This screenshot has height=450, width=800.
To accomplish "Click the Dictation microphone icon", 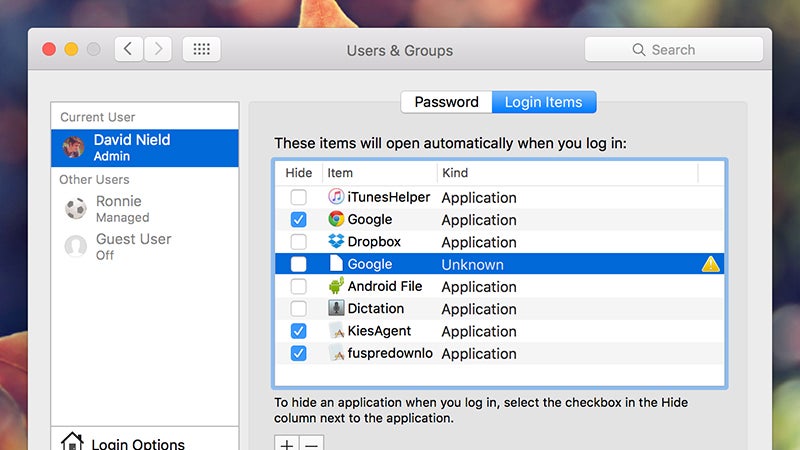I will [x=336, y=308].
